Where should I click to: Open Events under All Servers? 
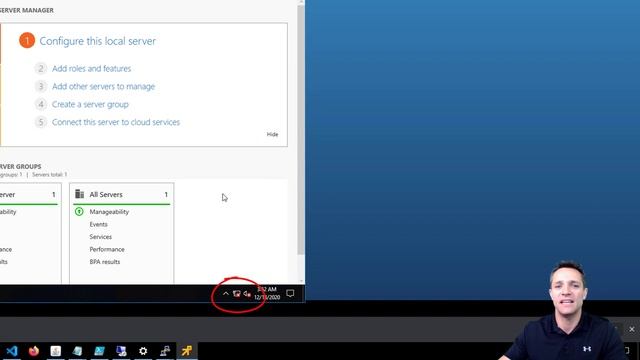98,224
